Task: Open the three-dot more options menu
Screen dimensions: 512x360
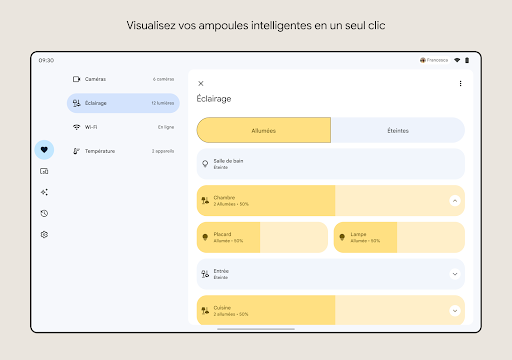Action: pyautogui.click(x=460, y=83)
